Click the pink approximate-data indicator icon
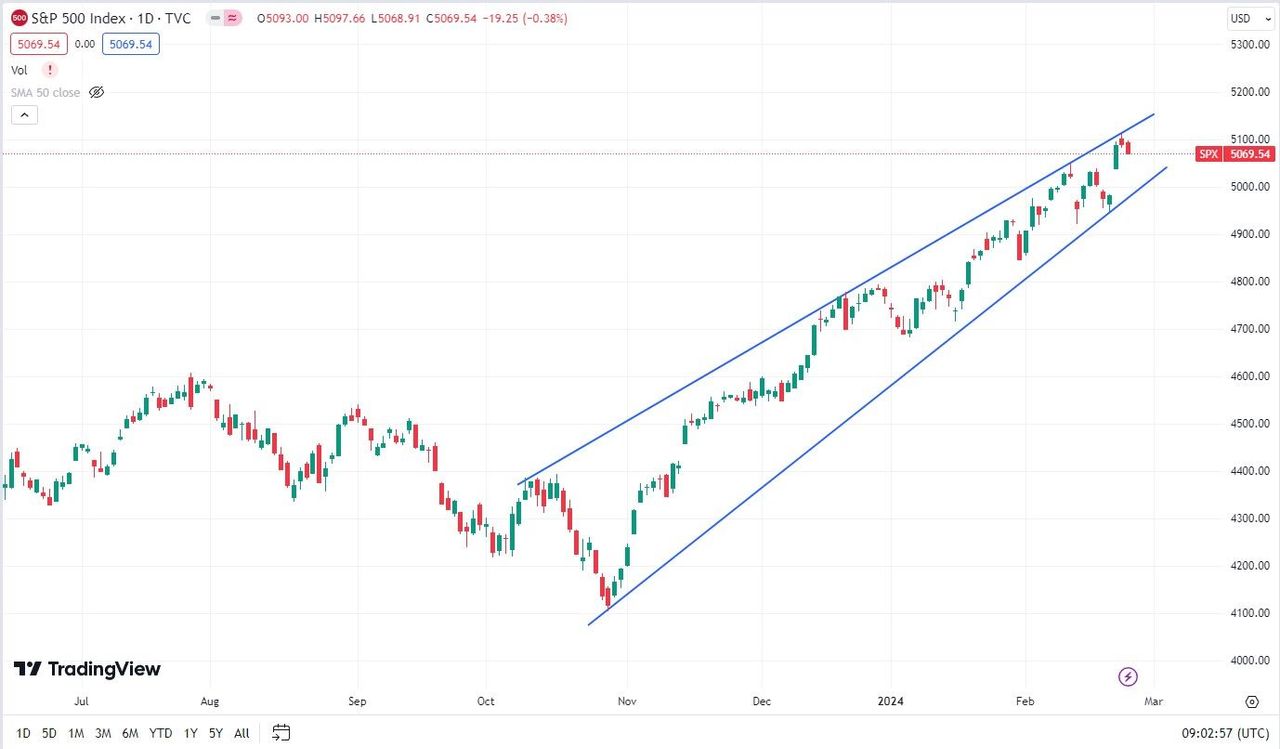 tap(232, 18)
